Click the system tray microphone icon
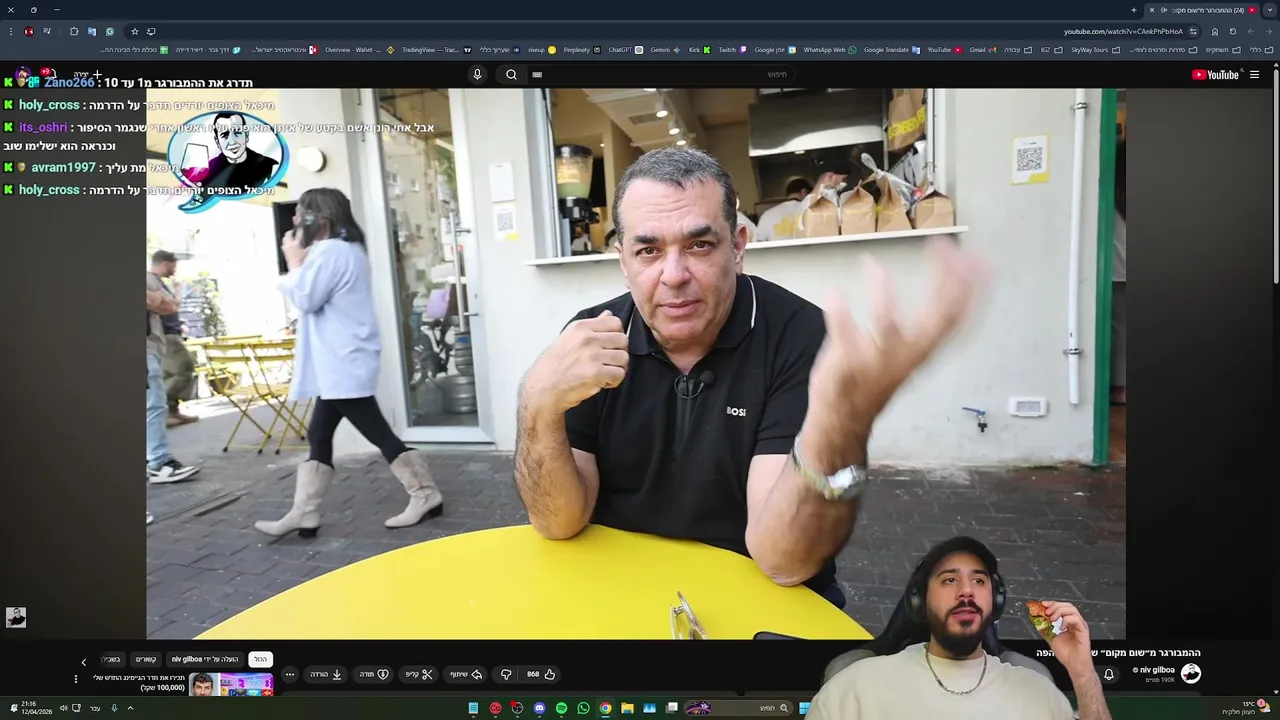This screenshot has width=1280, height=720. 114,708
